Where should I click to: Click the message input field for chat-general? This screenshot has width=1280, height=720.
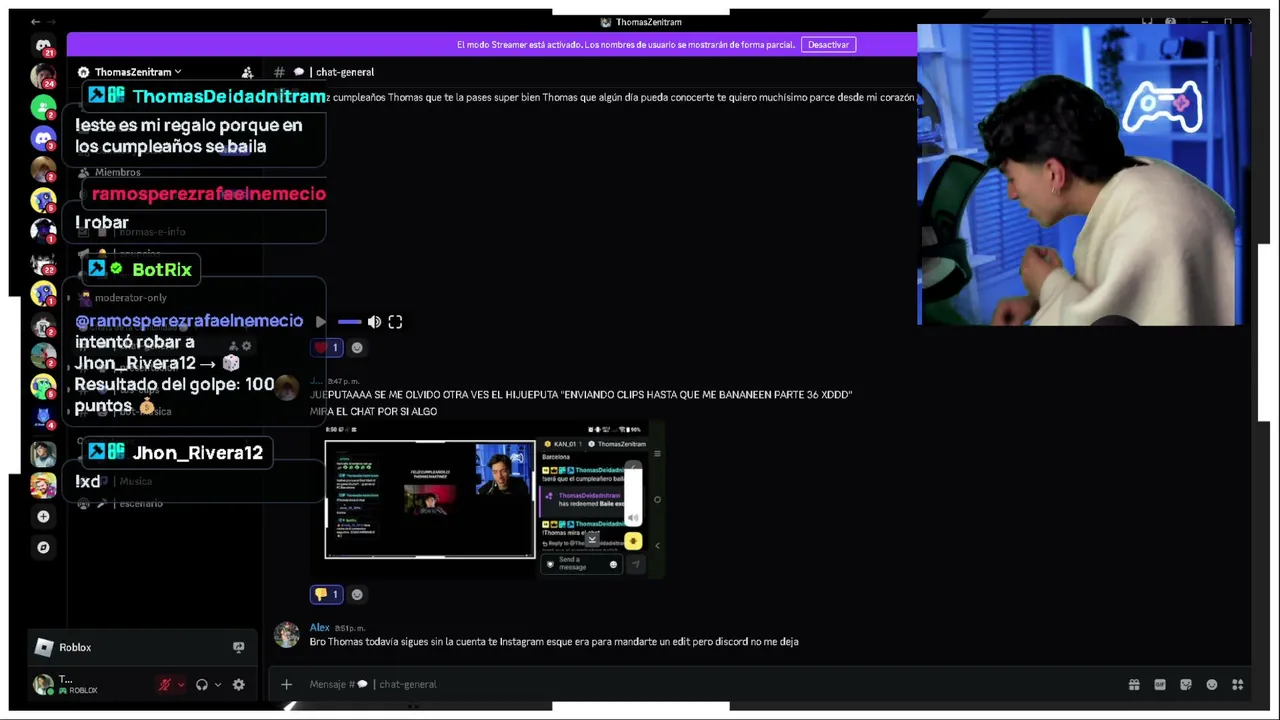tap(700, 684)
